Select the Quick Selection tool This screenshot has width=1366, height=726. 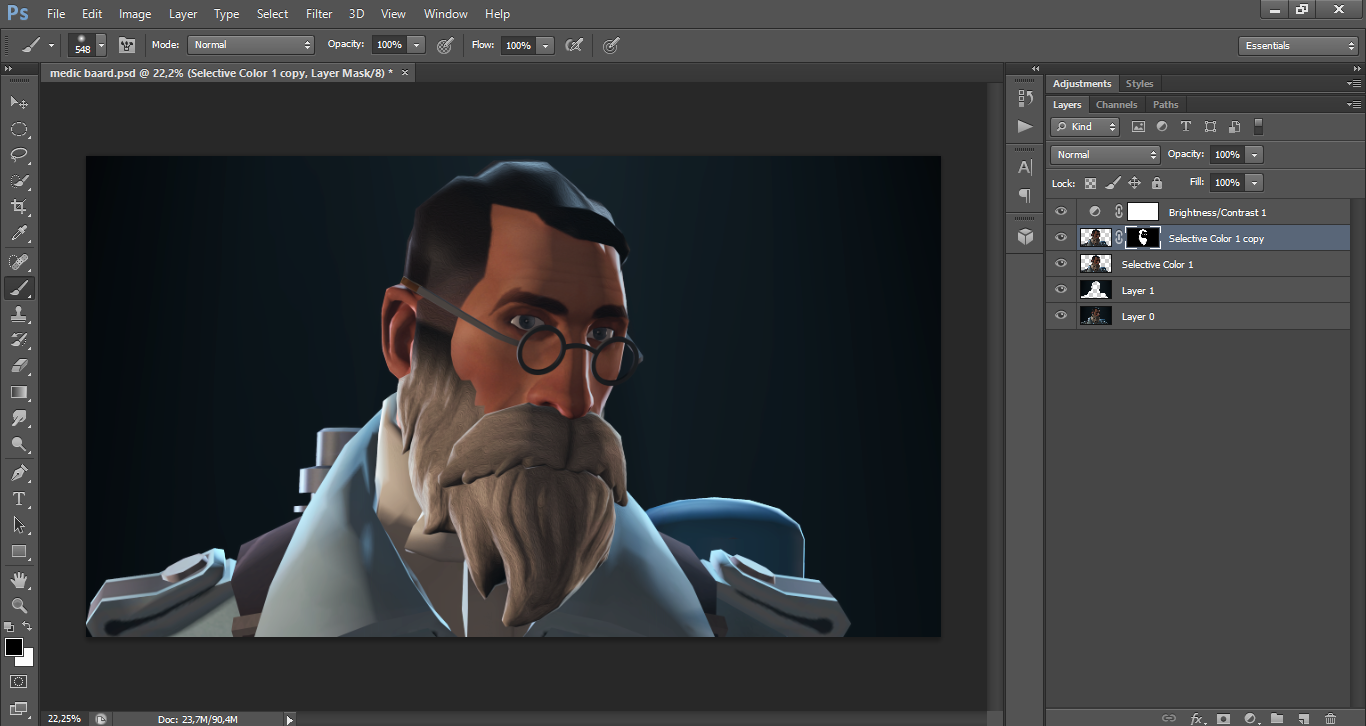pyautogui.click(x=19, y=181)
